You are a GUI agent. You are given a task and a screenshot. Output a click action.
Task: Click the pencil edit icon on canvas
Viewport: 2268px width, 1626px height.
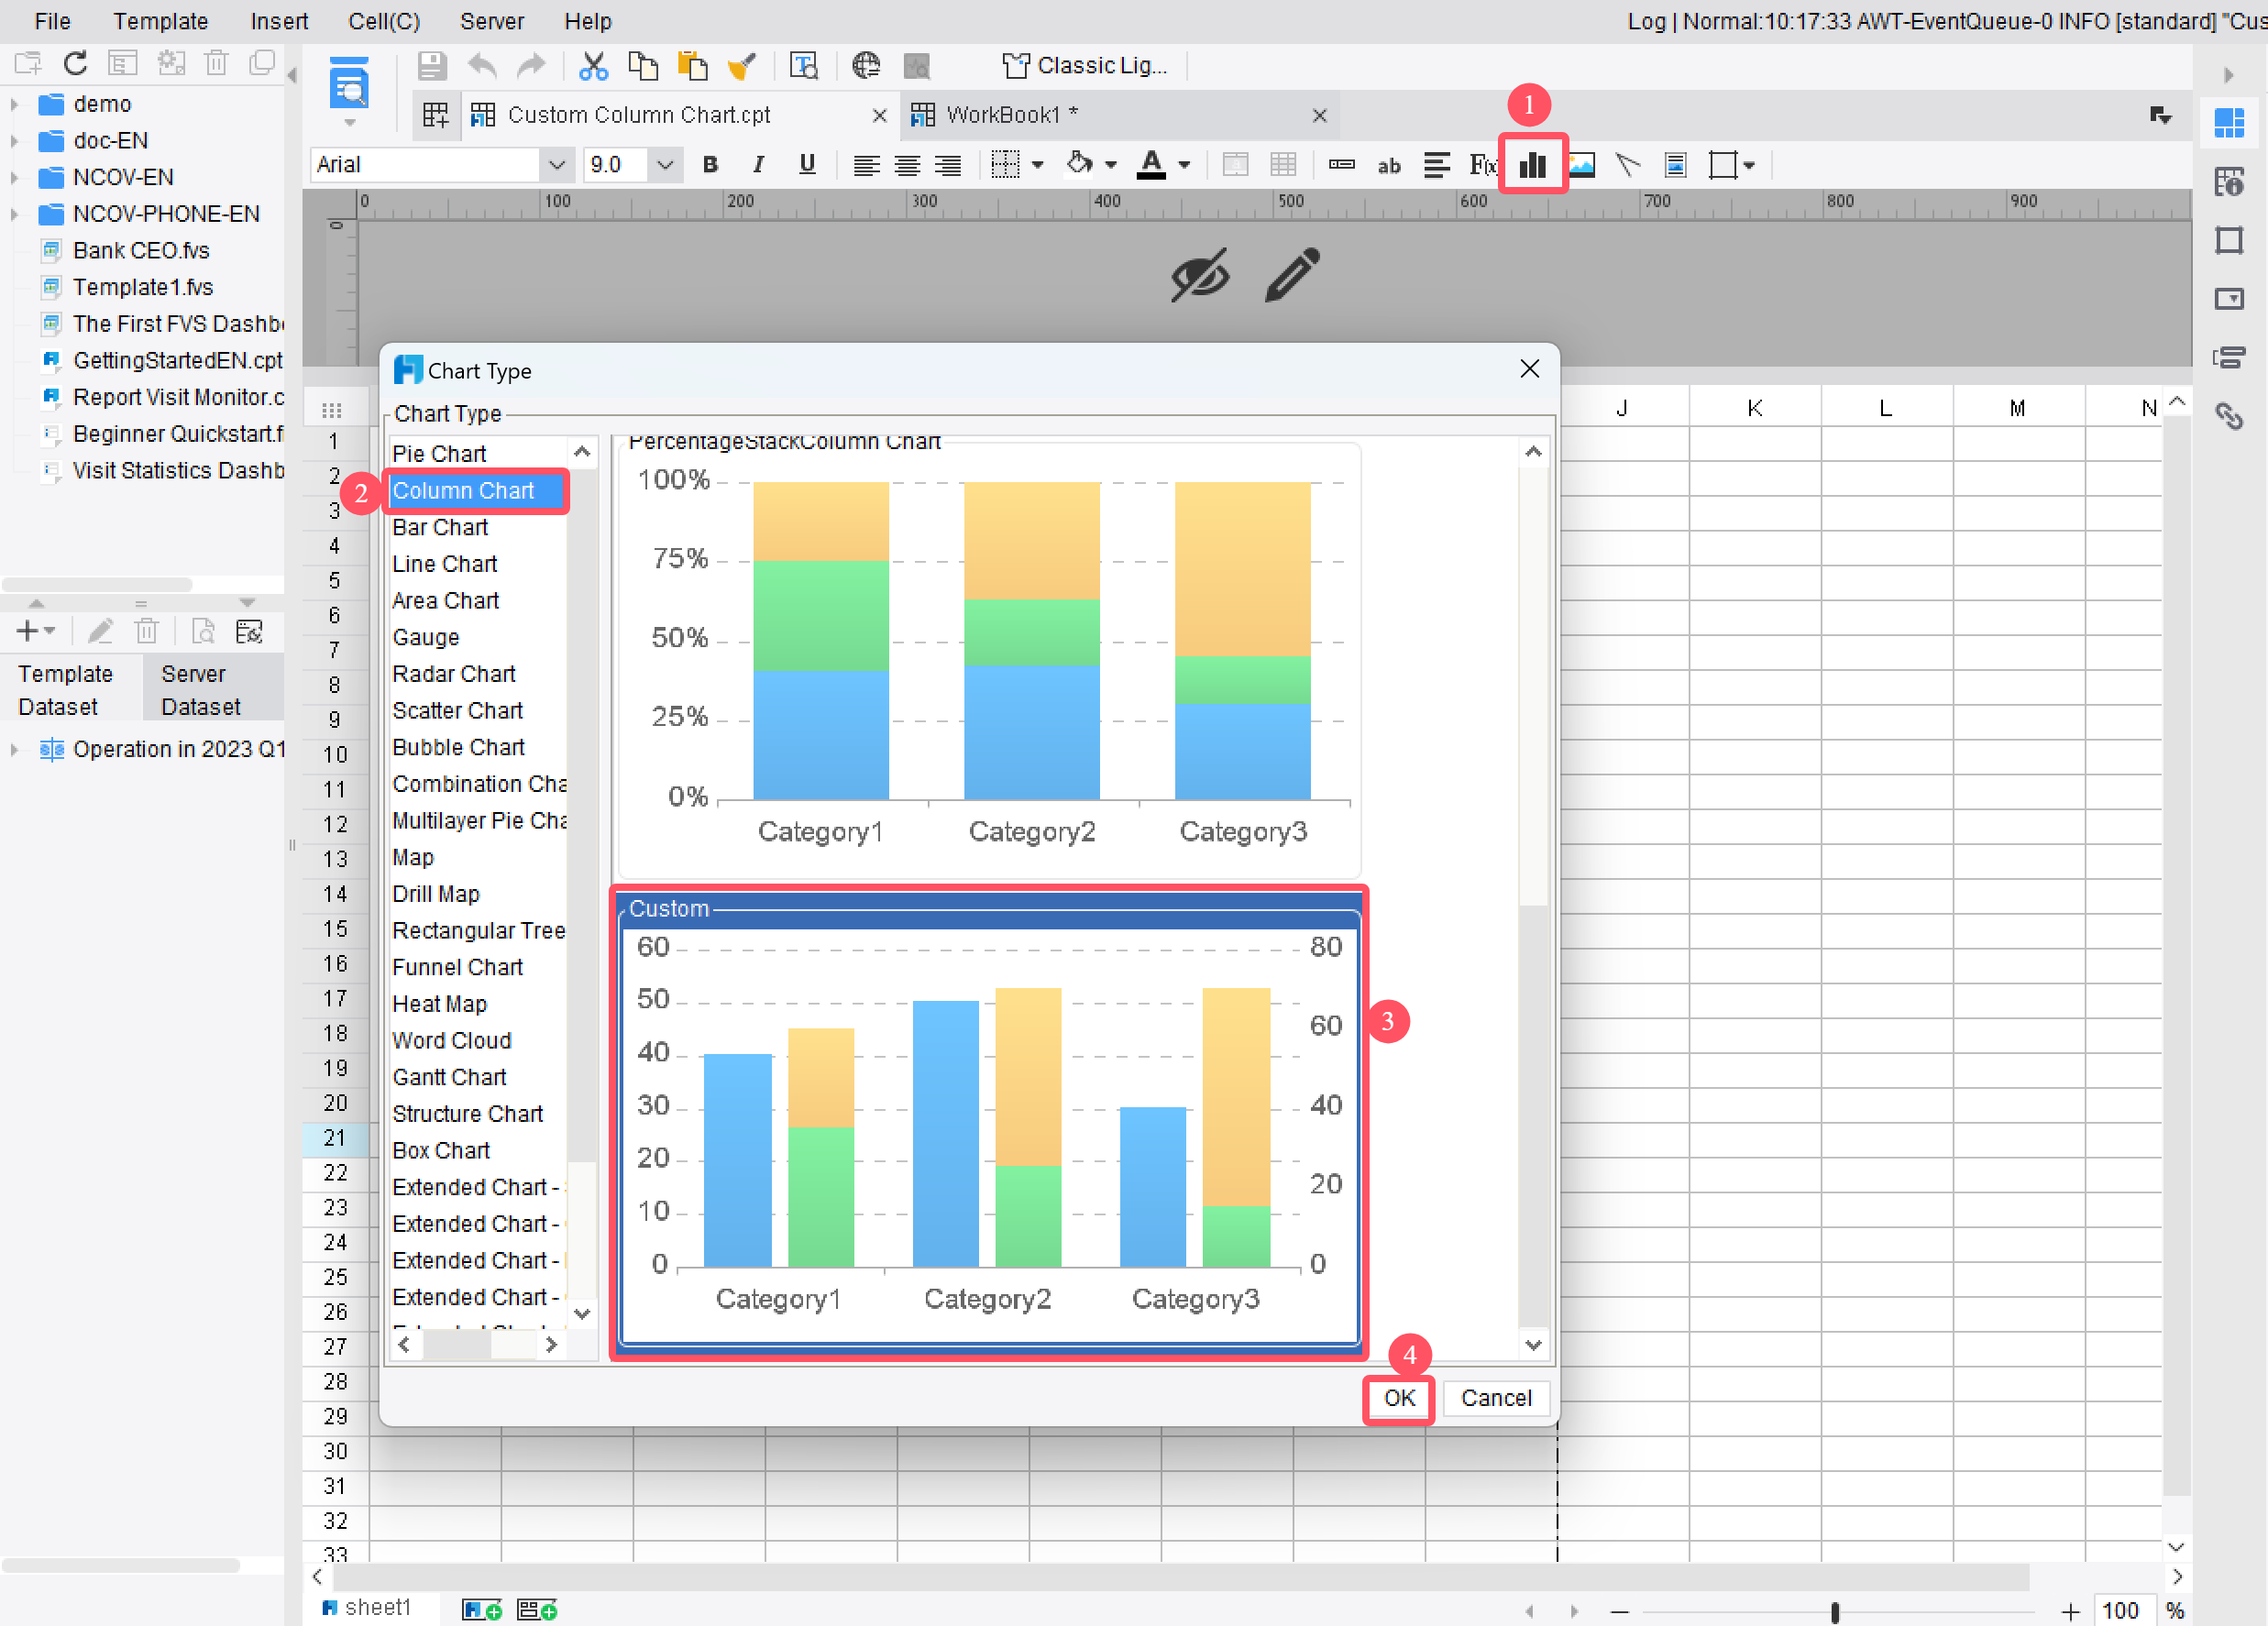1292,274
